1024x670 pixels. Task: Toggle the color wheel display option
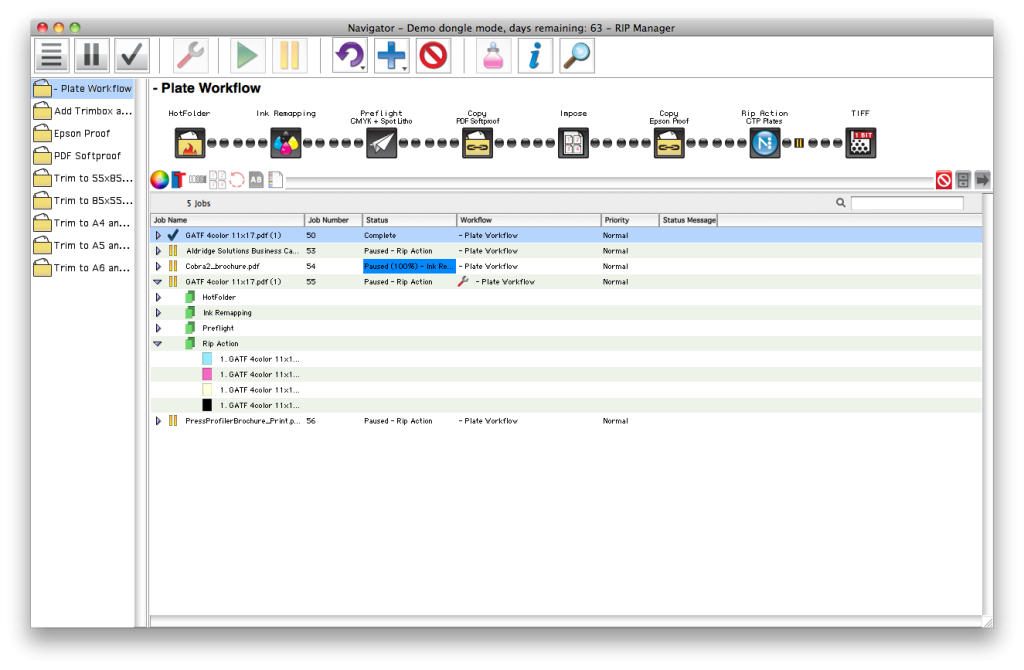[x=160, y=179]
